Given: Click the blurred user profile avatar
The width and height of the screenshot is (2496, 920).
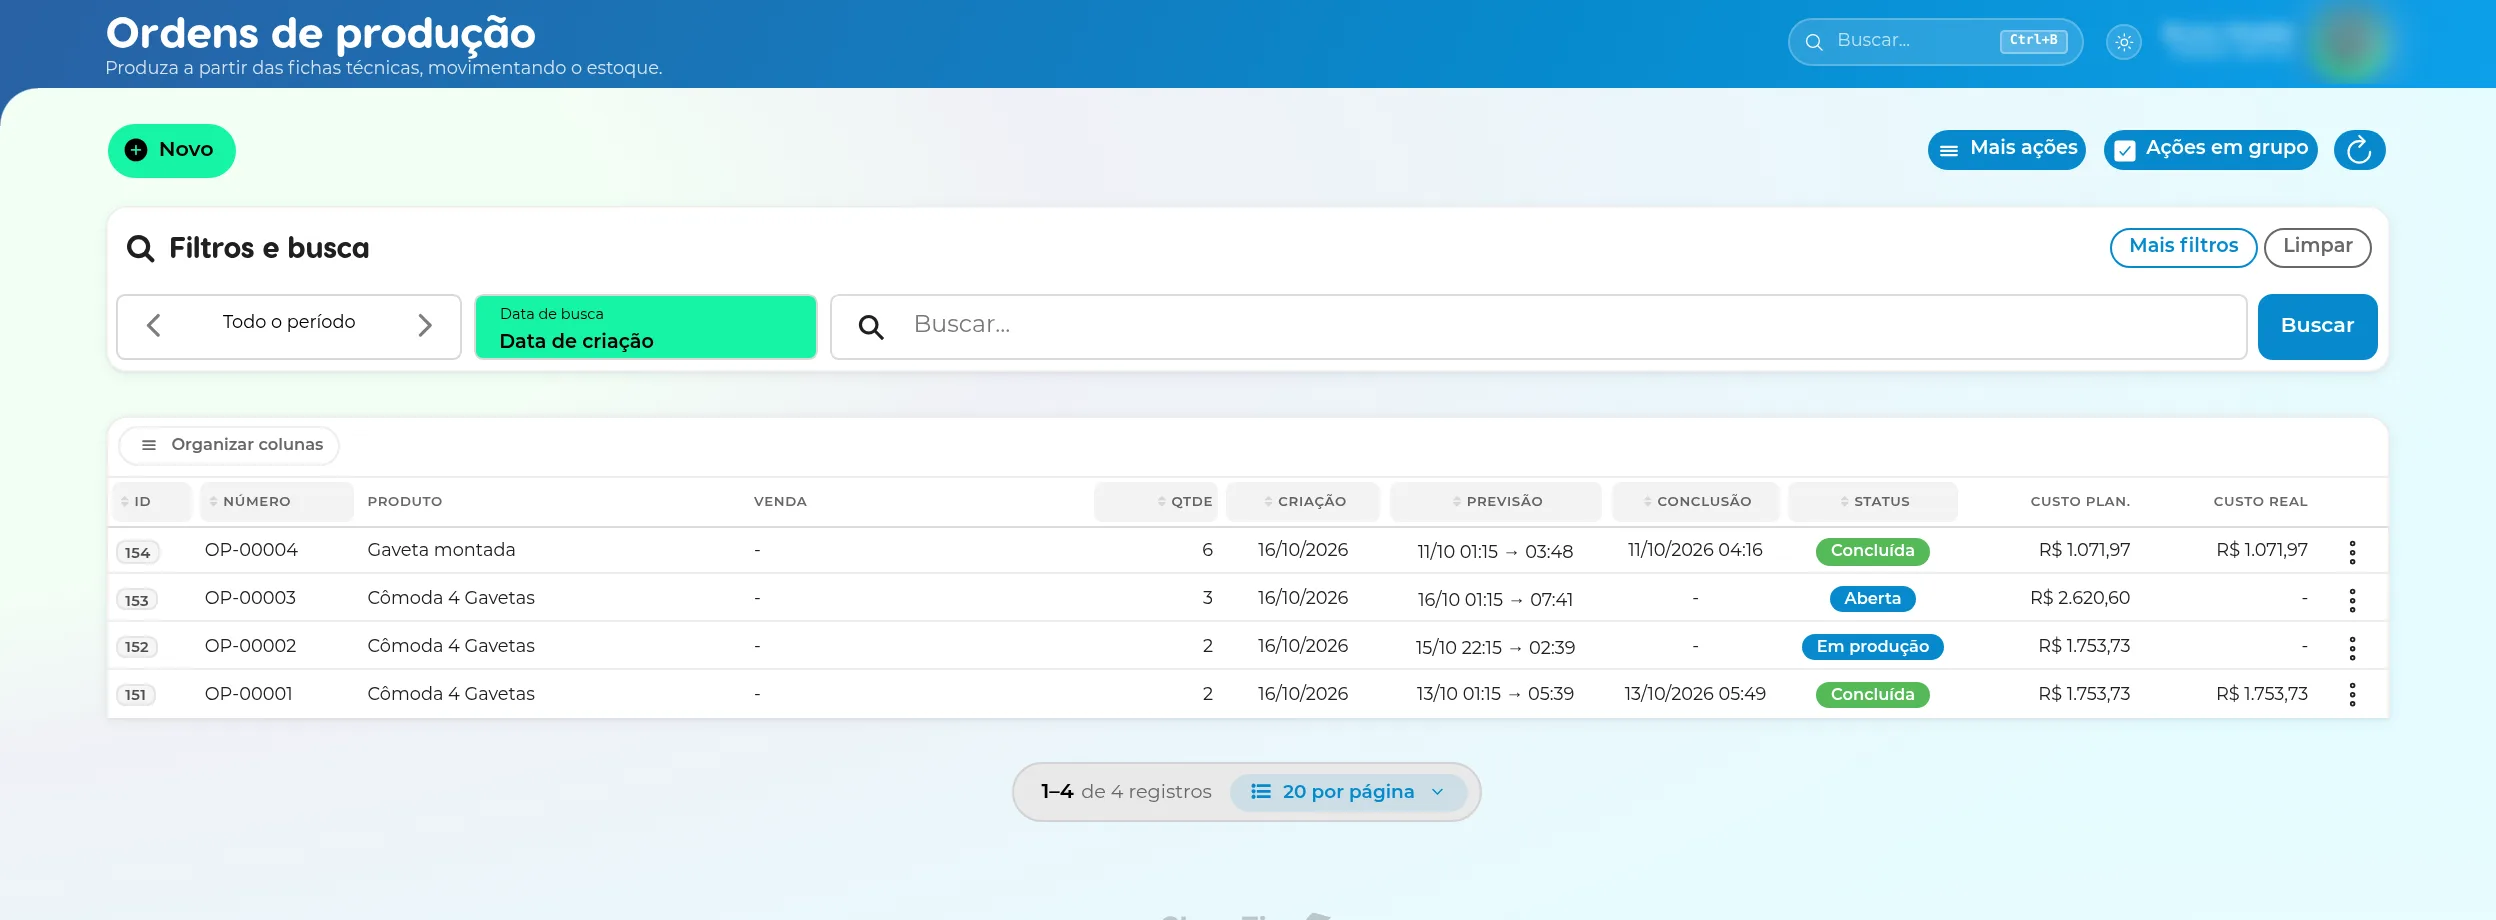Looking at the screenshot, I should click(x=2348, y=42).
